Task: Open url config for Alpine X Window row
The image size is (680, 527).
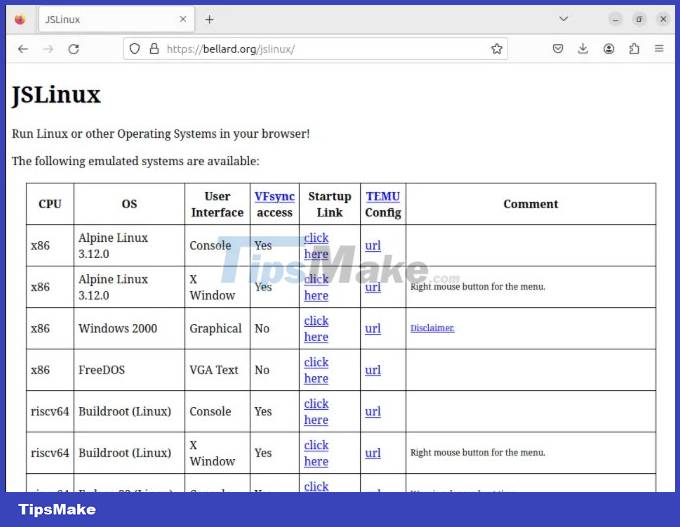Action: [x=373, y=287]
